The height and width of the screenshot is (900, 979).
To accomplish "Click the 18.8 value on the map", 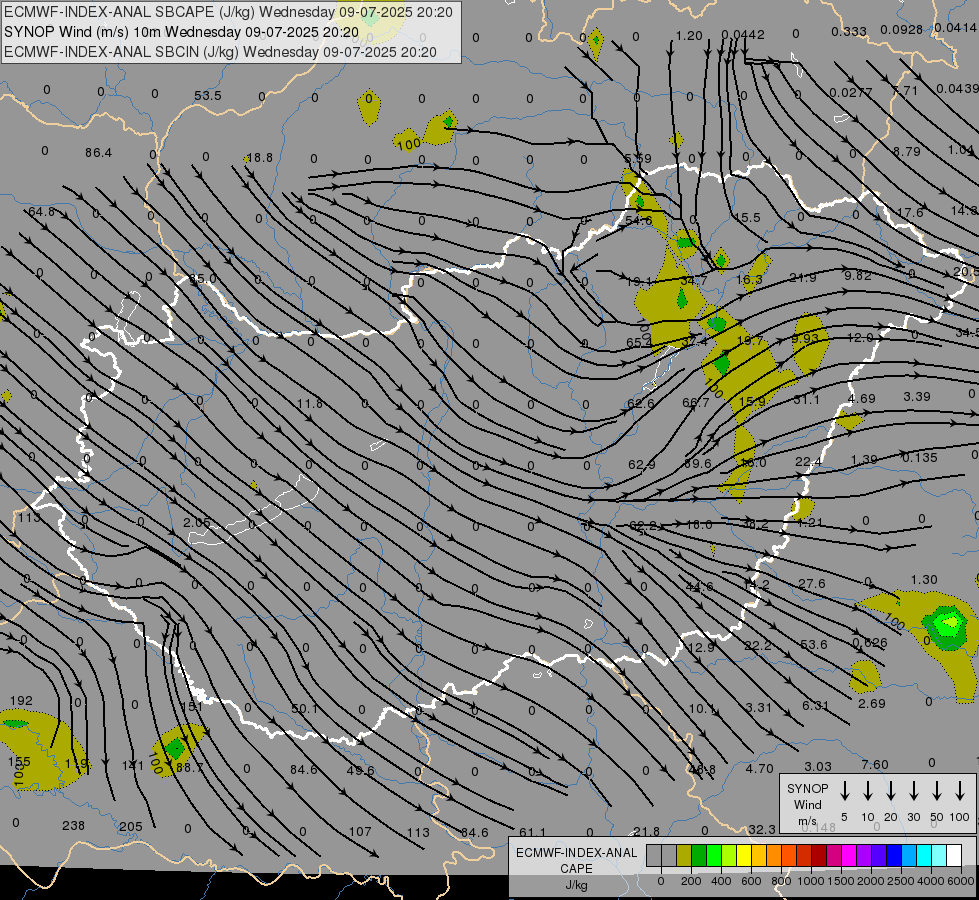I will click(x=260, y=157).
